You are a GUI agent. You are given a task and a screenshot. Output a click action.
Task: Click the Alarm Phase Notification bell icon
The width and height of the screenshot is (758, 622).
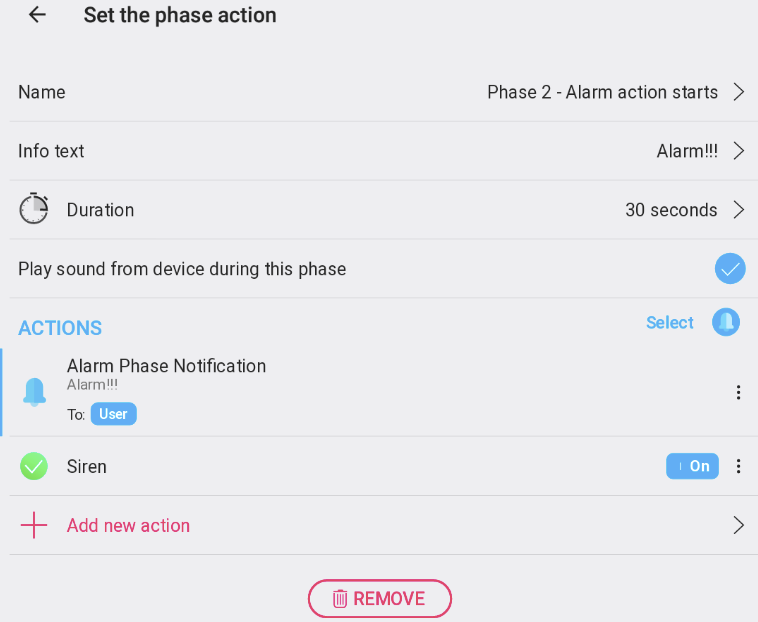pos(34,392)
